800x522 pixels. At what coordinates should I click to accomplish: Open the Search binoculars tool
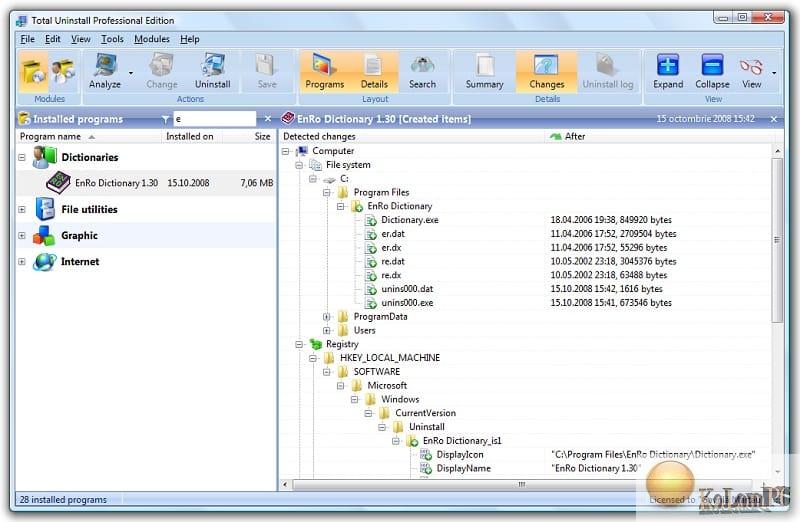pyautogui.click(x=422, y=71)
